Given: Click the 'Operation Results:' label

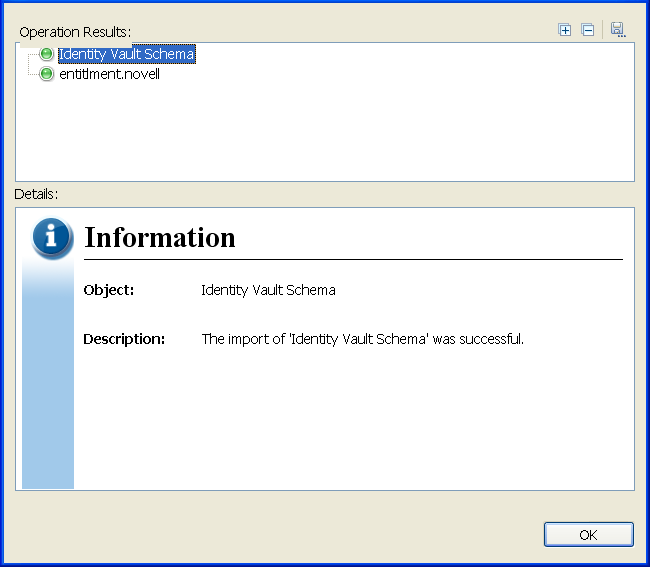Looking at the screenshot, I should point(75,32).
